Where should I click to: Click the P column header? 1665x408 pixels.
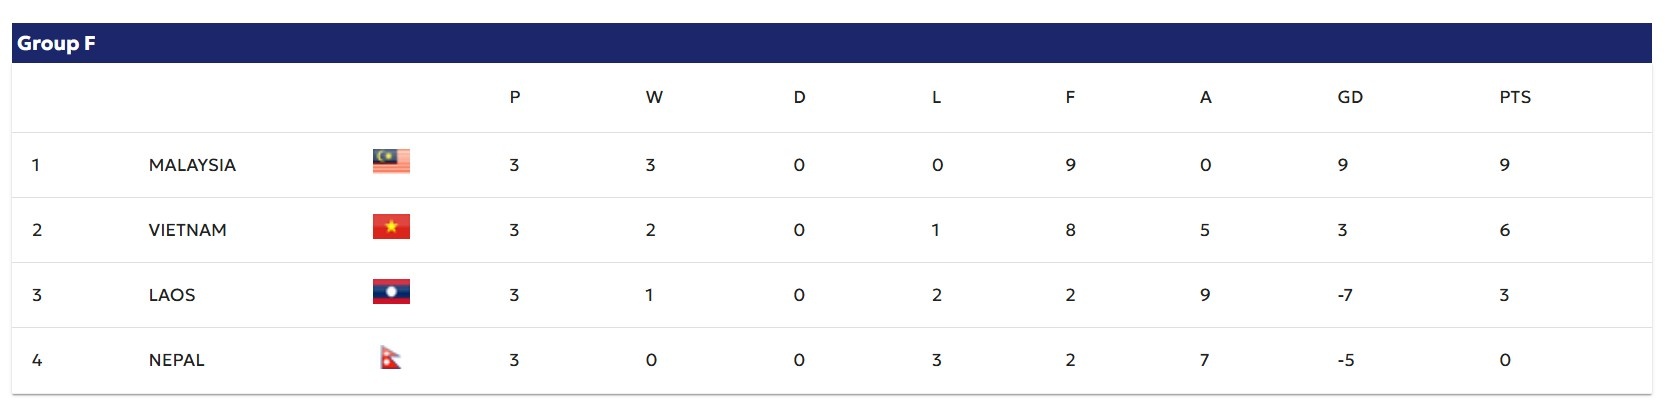pyautogui.click(x=515, y=97)
